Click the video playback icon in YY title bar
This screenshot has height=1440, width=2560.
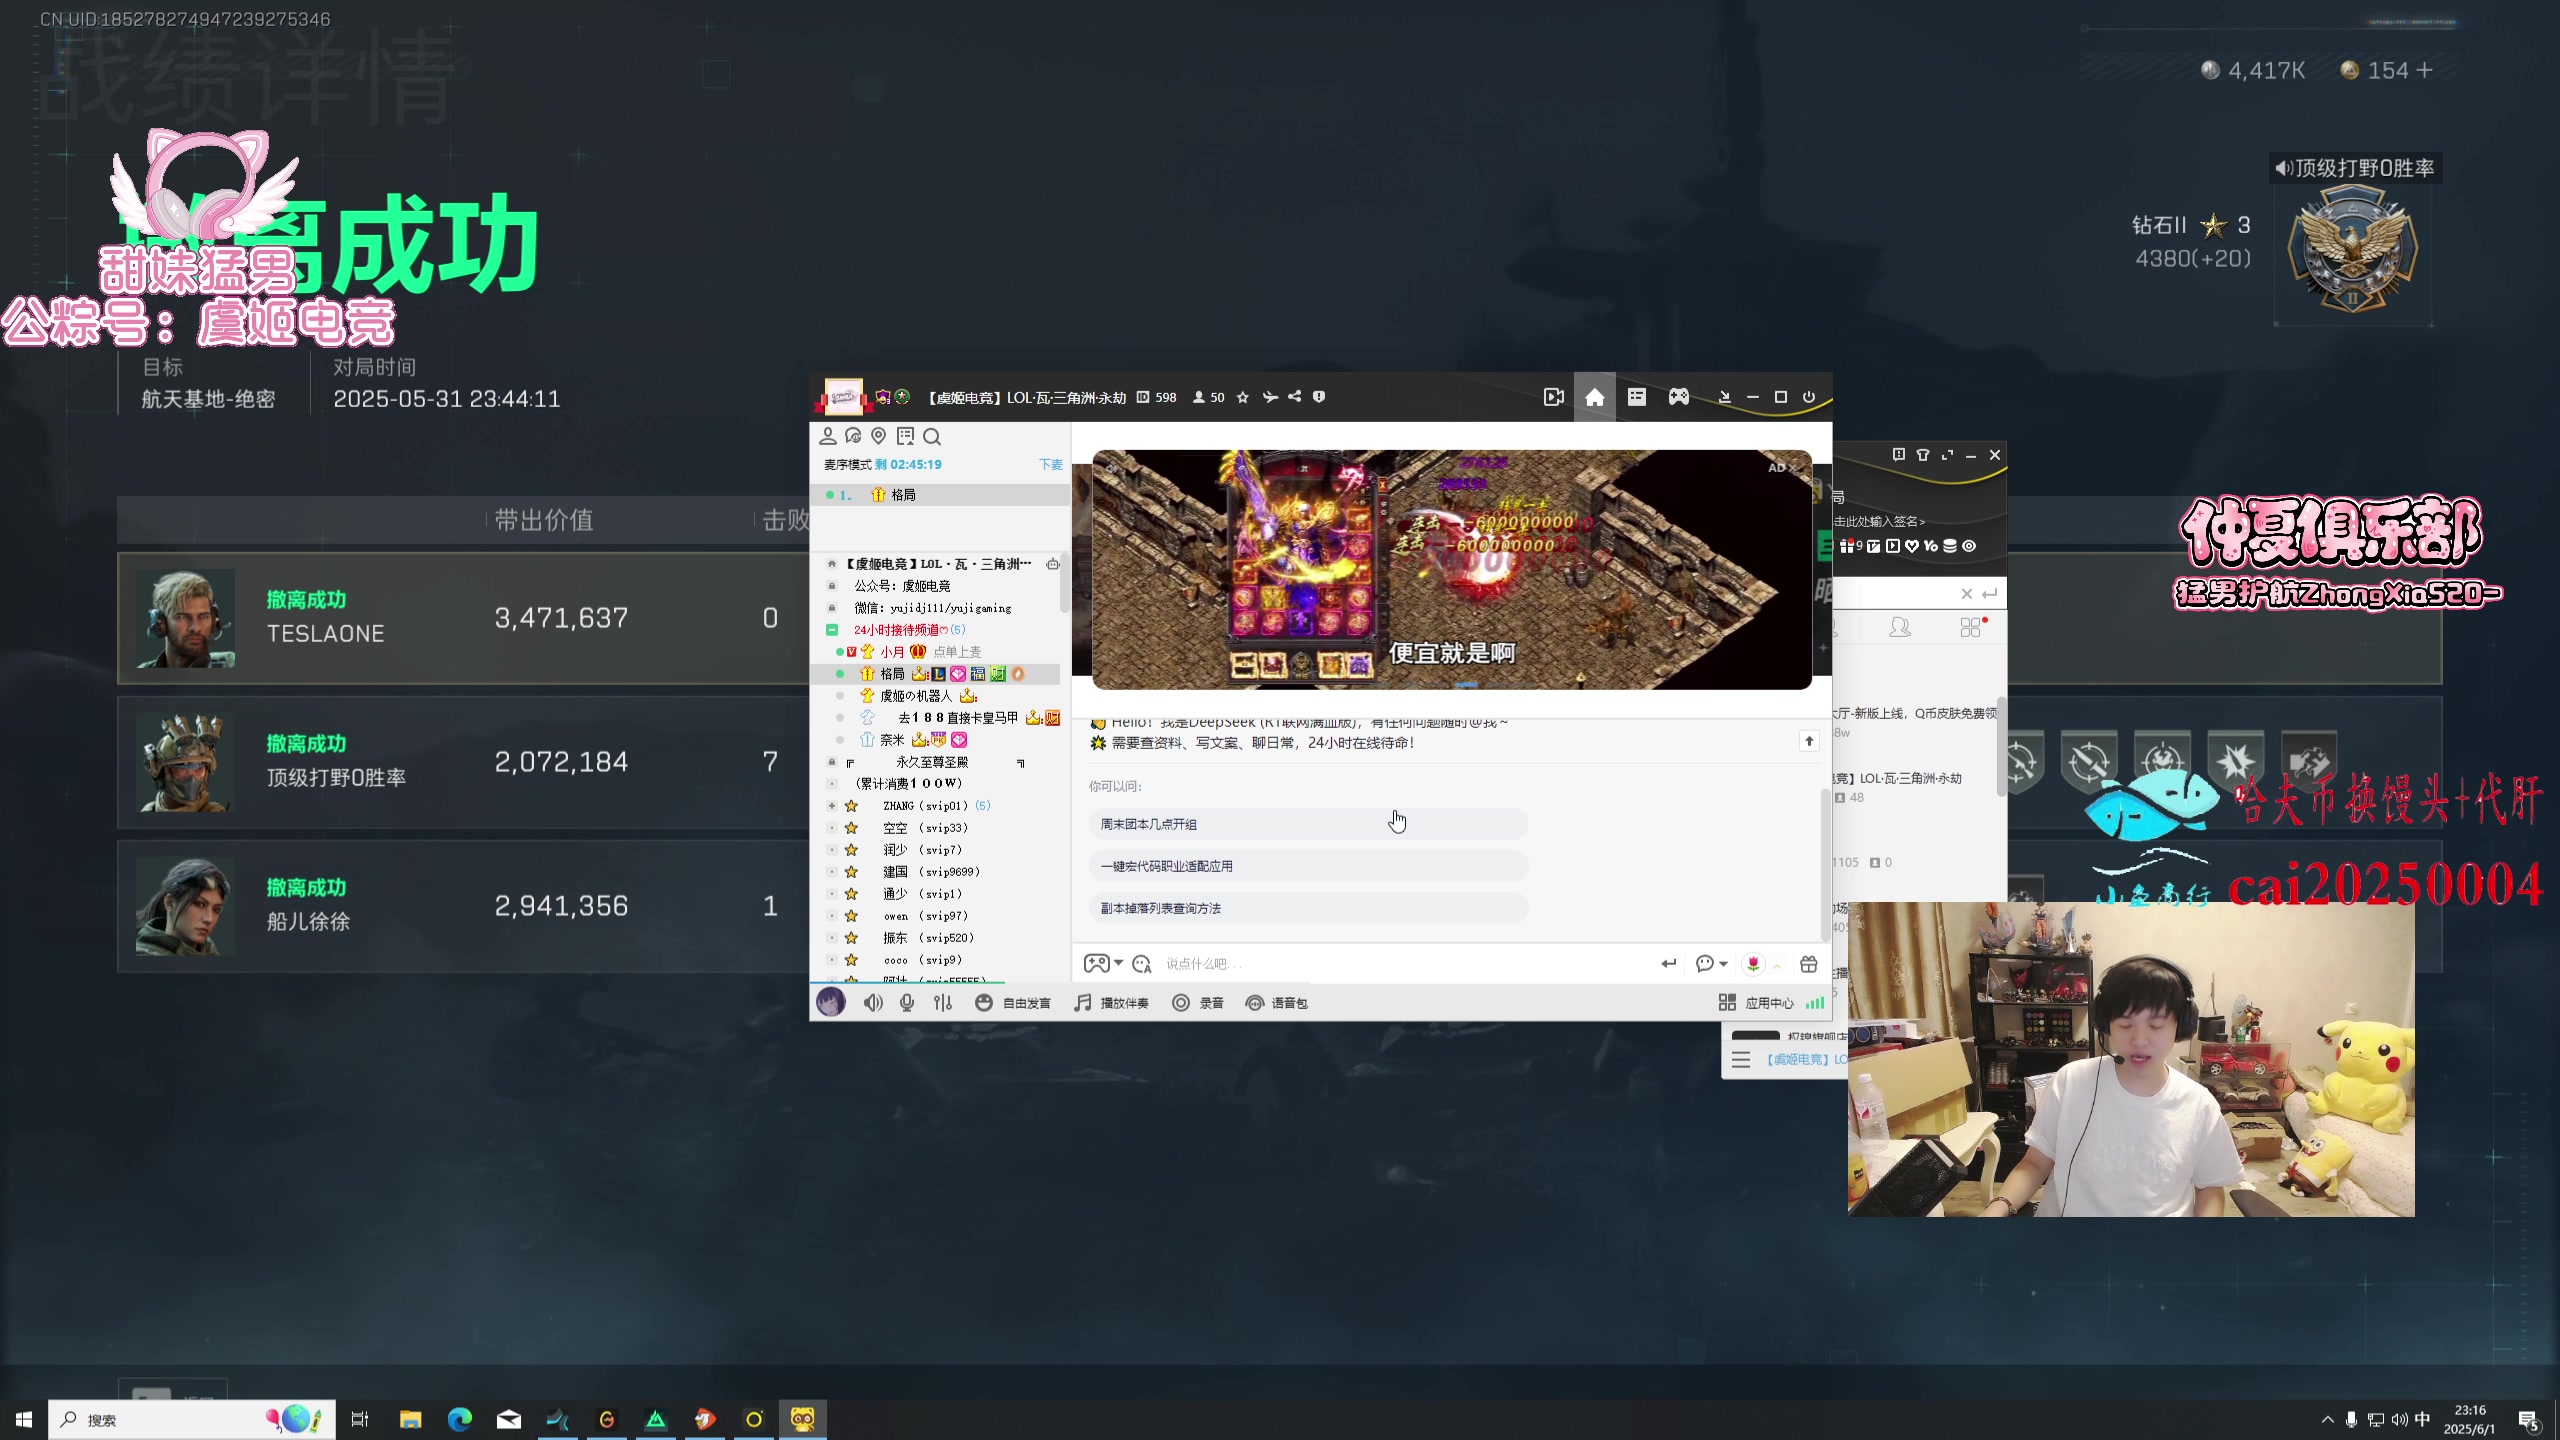click(1553, 397)
